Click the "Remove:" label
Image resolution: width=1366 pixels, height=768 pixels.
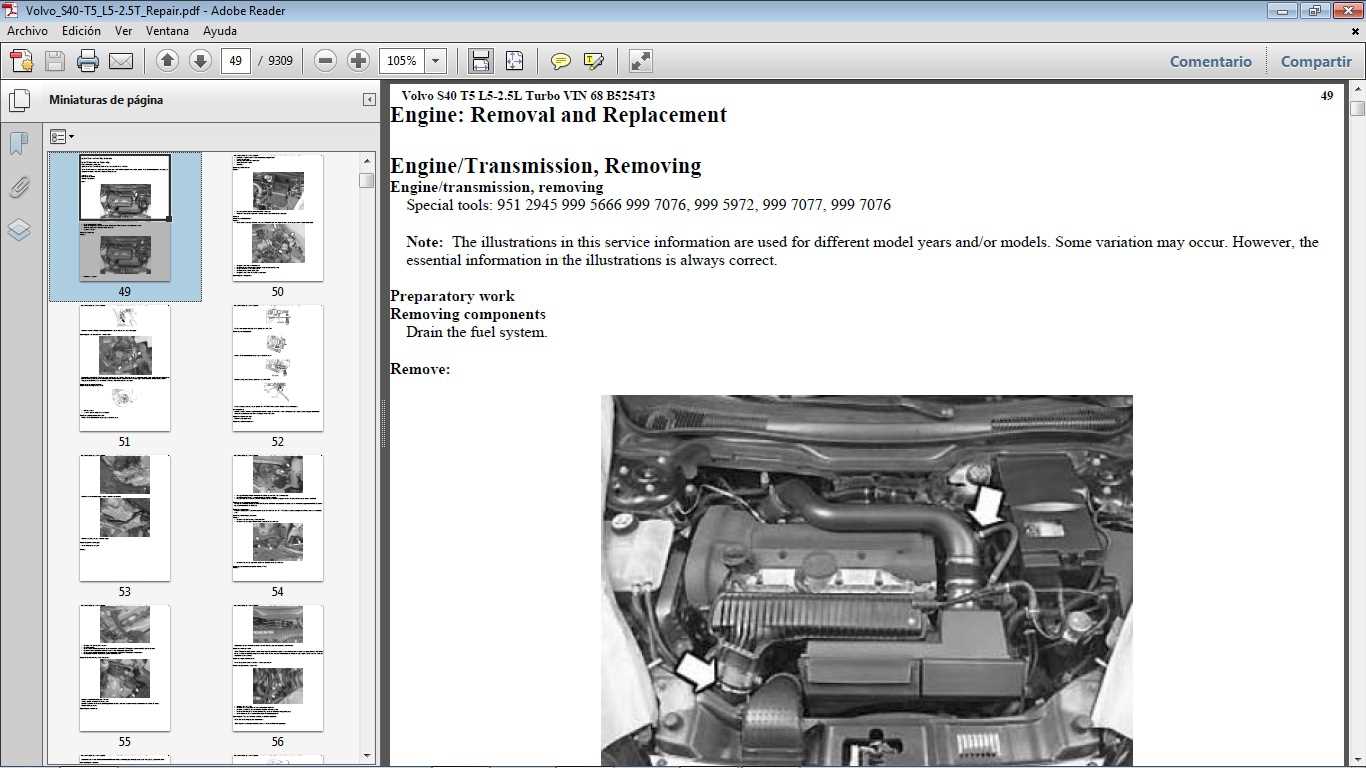(420, 369)
